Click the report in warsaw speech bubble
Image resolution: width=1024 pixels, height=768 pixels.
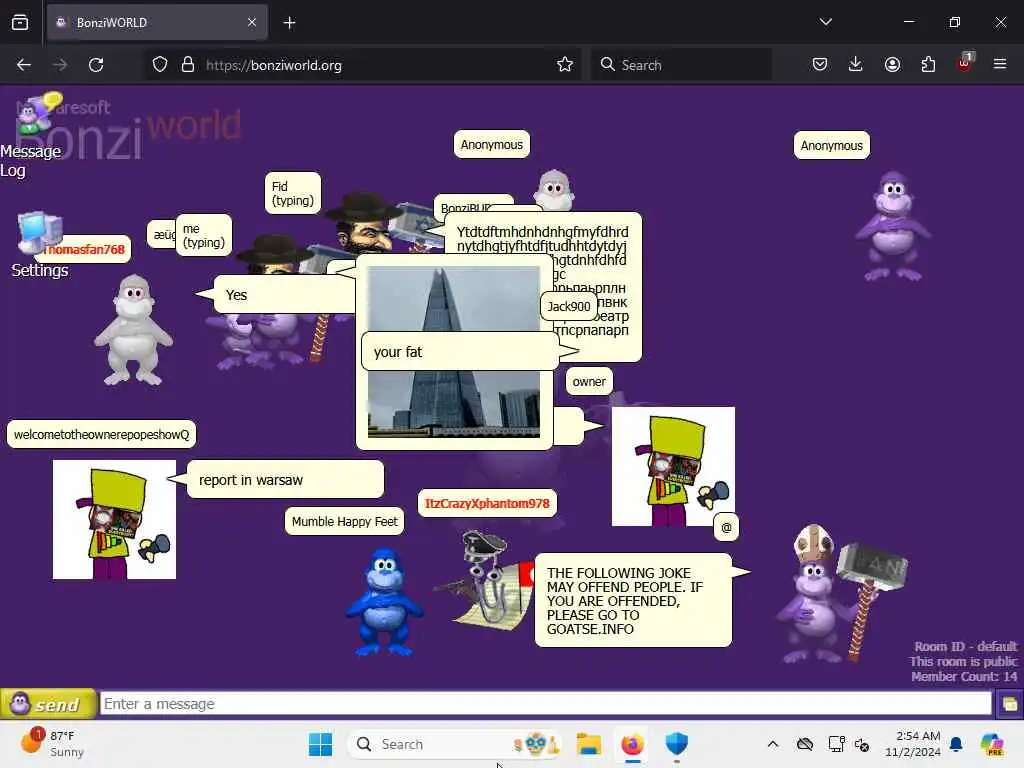click(285, 480)
